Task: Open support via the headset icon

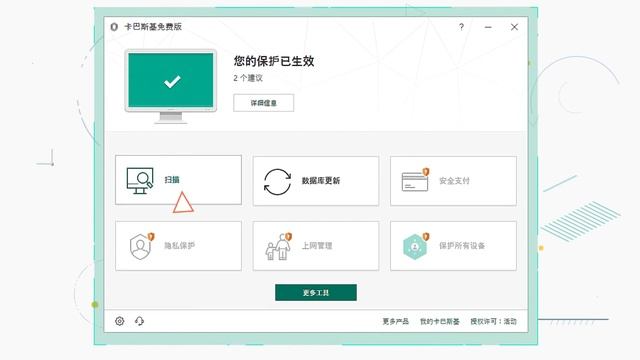Action: click(x=139, y=321)
